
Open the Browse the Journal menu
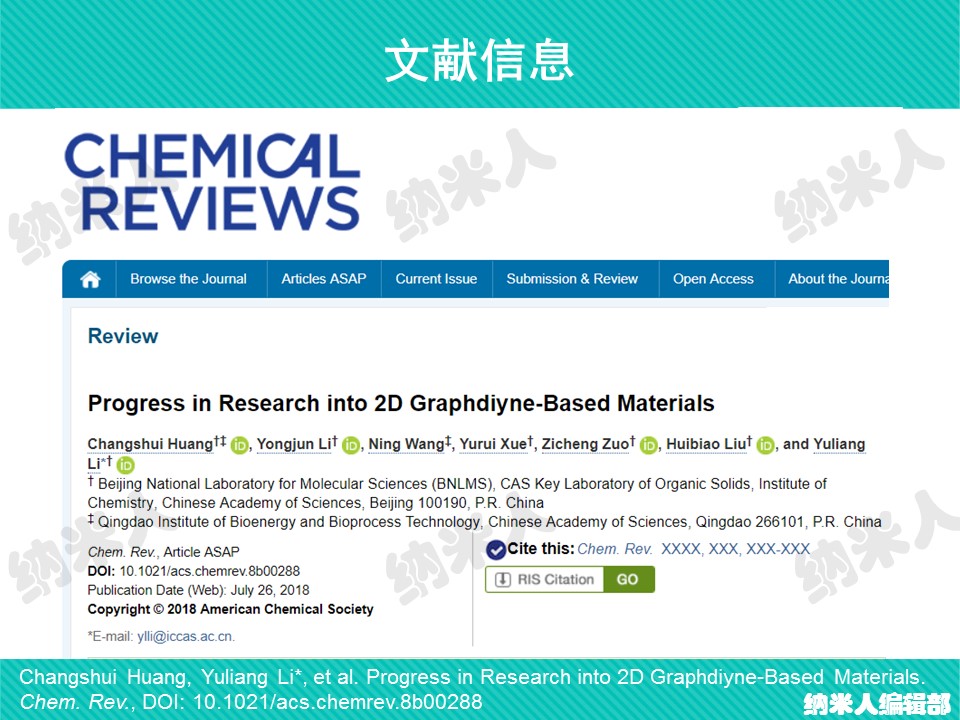click(189, 279)
